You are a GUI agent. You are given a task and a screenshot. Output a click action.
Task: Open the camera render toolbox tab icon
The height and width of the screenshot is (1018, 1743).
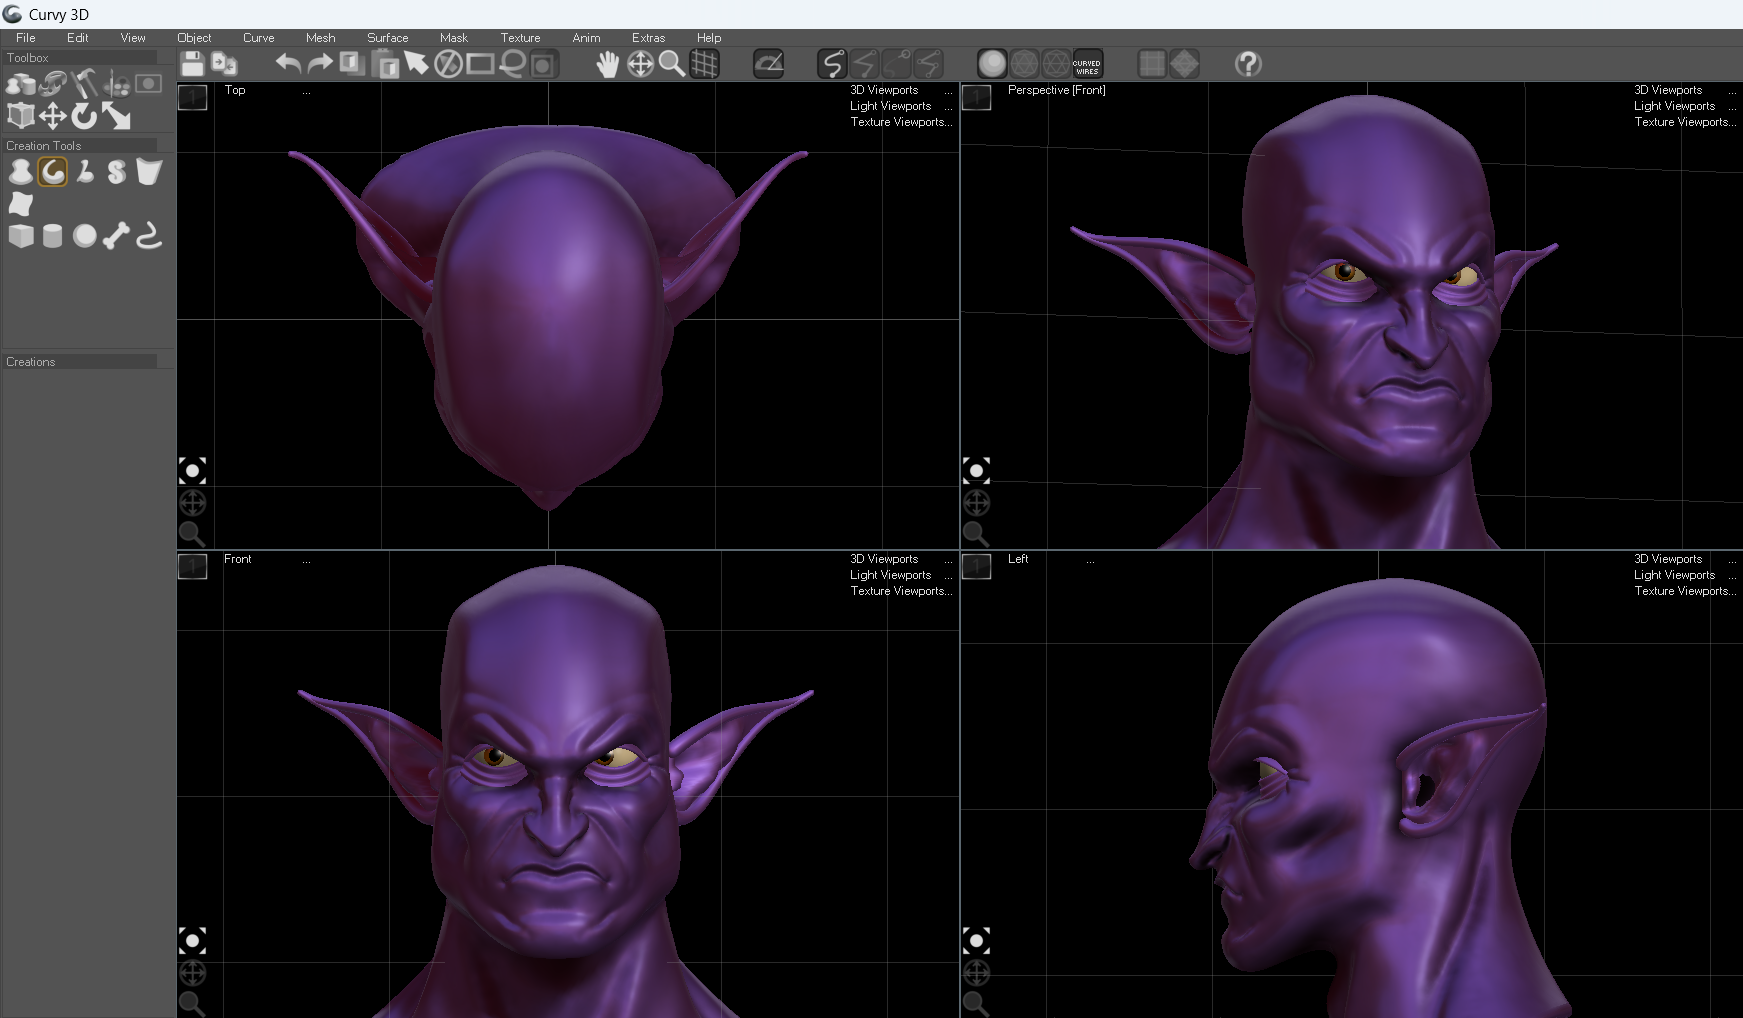pos(148,84)
